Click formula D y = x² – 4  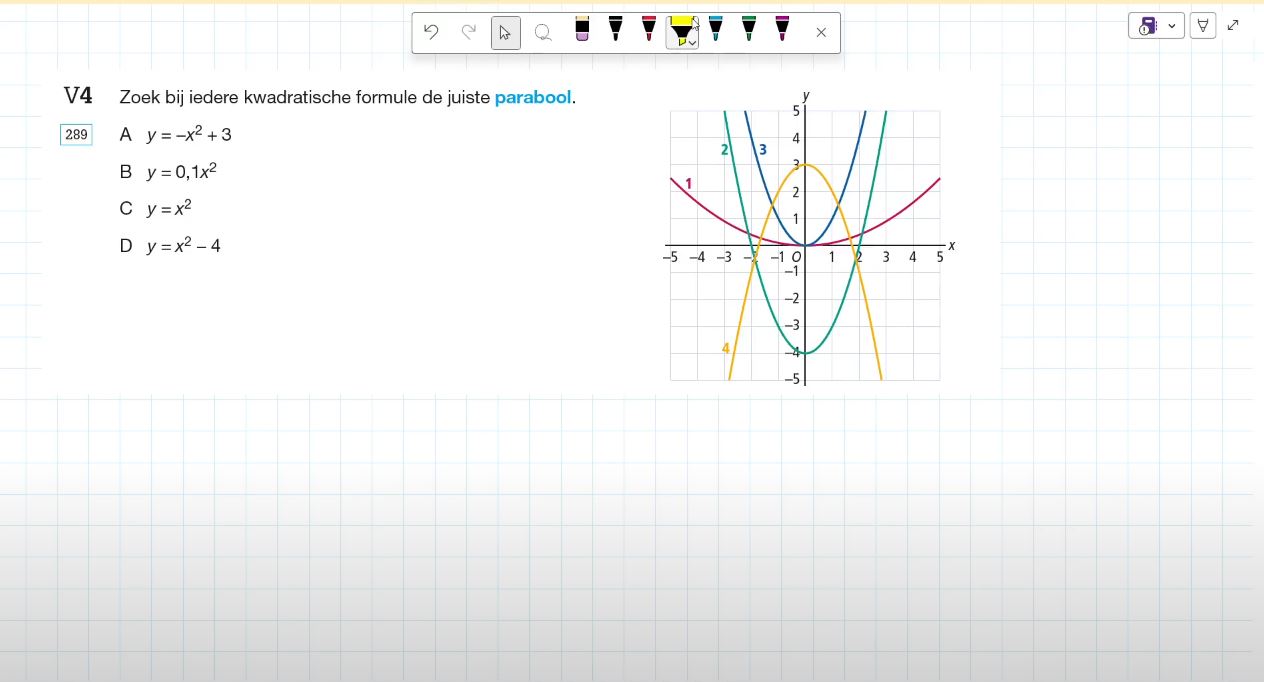(170, 245)
